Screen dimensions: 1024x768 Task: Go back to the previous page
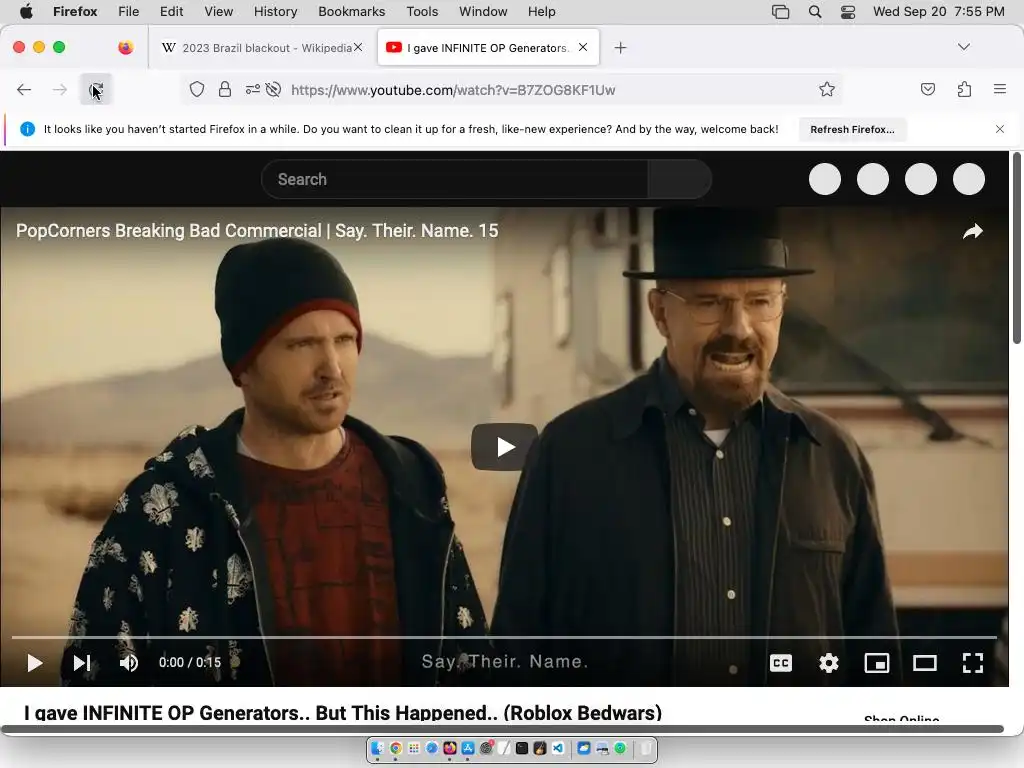click(24, 89)
